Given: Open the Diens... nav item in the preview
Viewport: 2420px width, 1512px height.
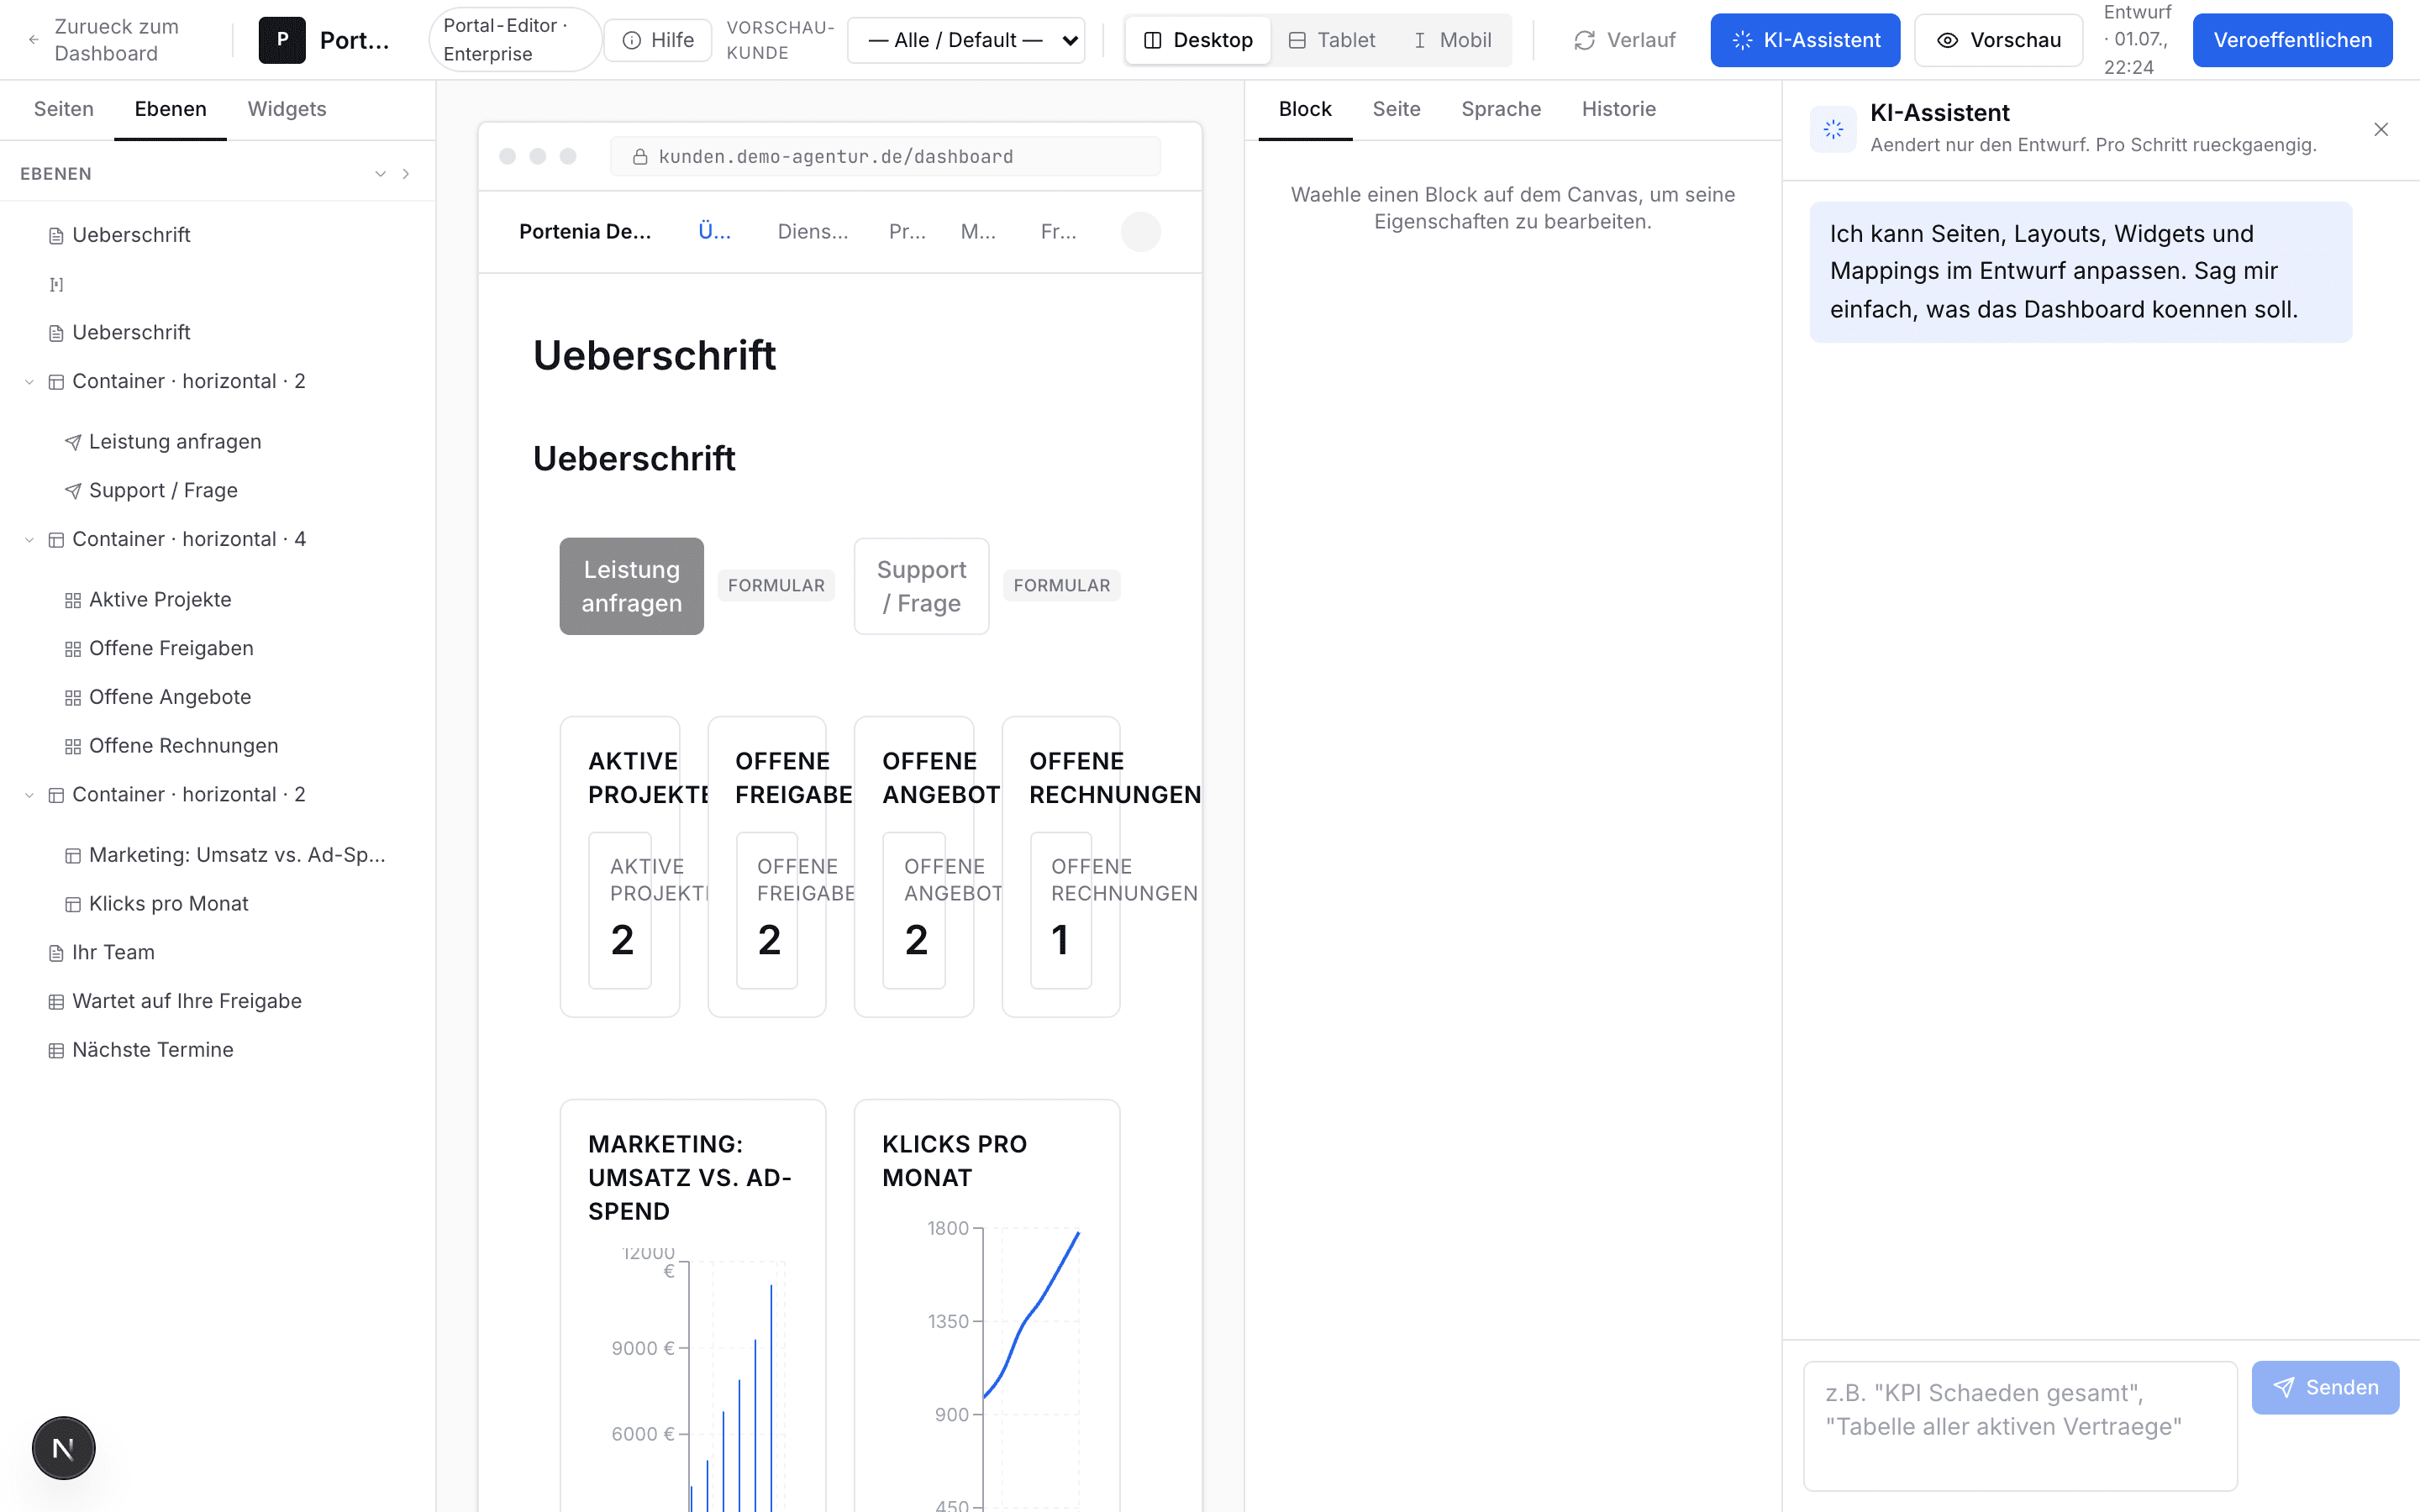Looking at the screenshot, I should coord(813,232).
